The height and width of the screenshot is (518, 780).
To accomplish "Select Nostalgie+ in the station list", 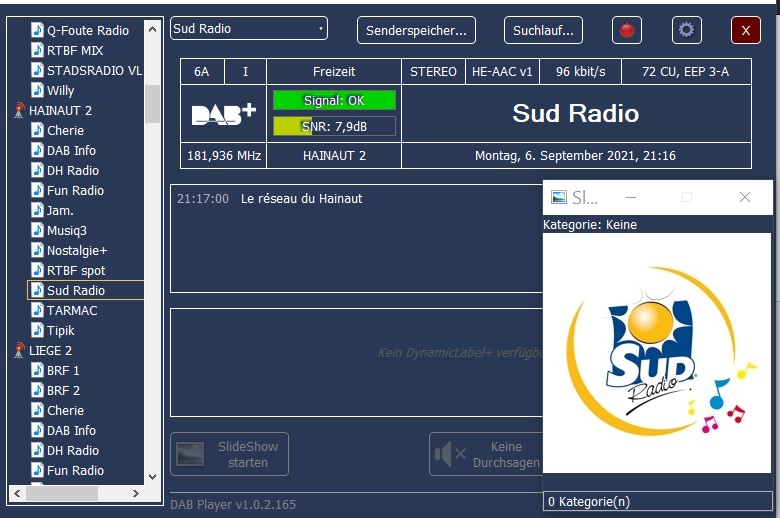I will pos(76,251).
